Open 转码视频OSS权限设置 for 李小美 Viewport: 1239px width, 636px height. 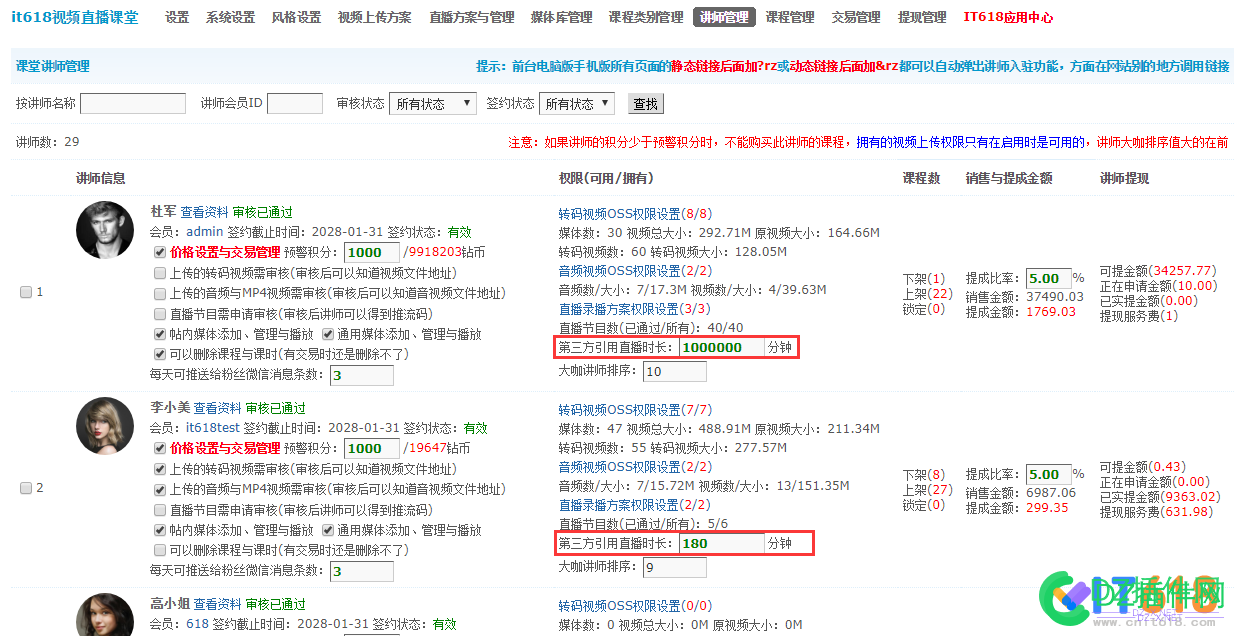pos(619,408)
